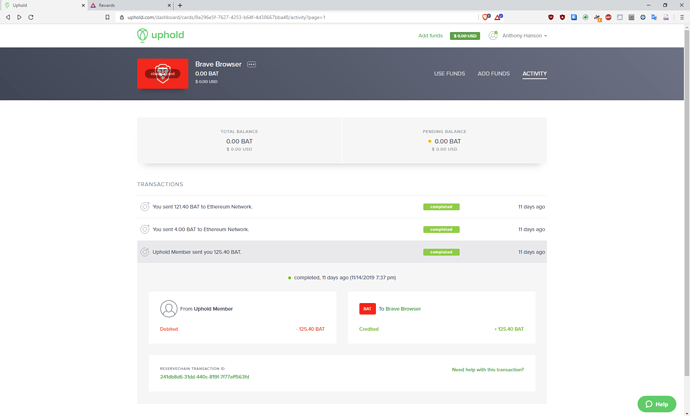Click the completed badge on 4.00 BAT row

click(441, 229)
